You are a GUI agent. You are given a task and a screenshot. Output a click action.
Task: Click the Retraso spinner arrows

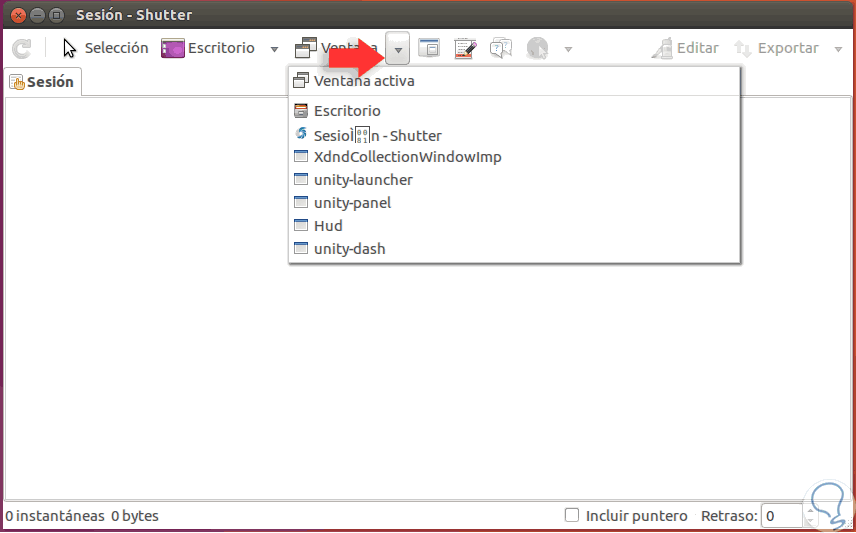(x=810, y=516)
